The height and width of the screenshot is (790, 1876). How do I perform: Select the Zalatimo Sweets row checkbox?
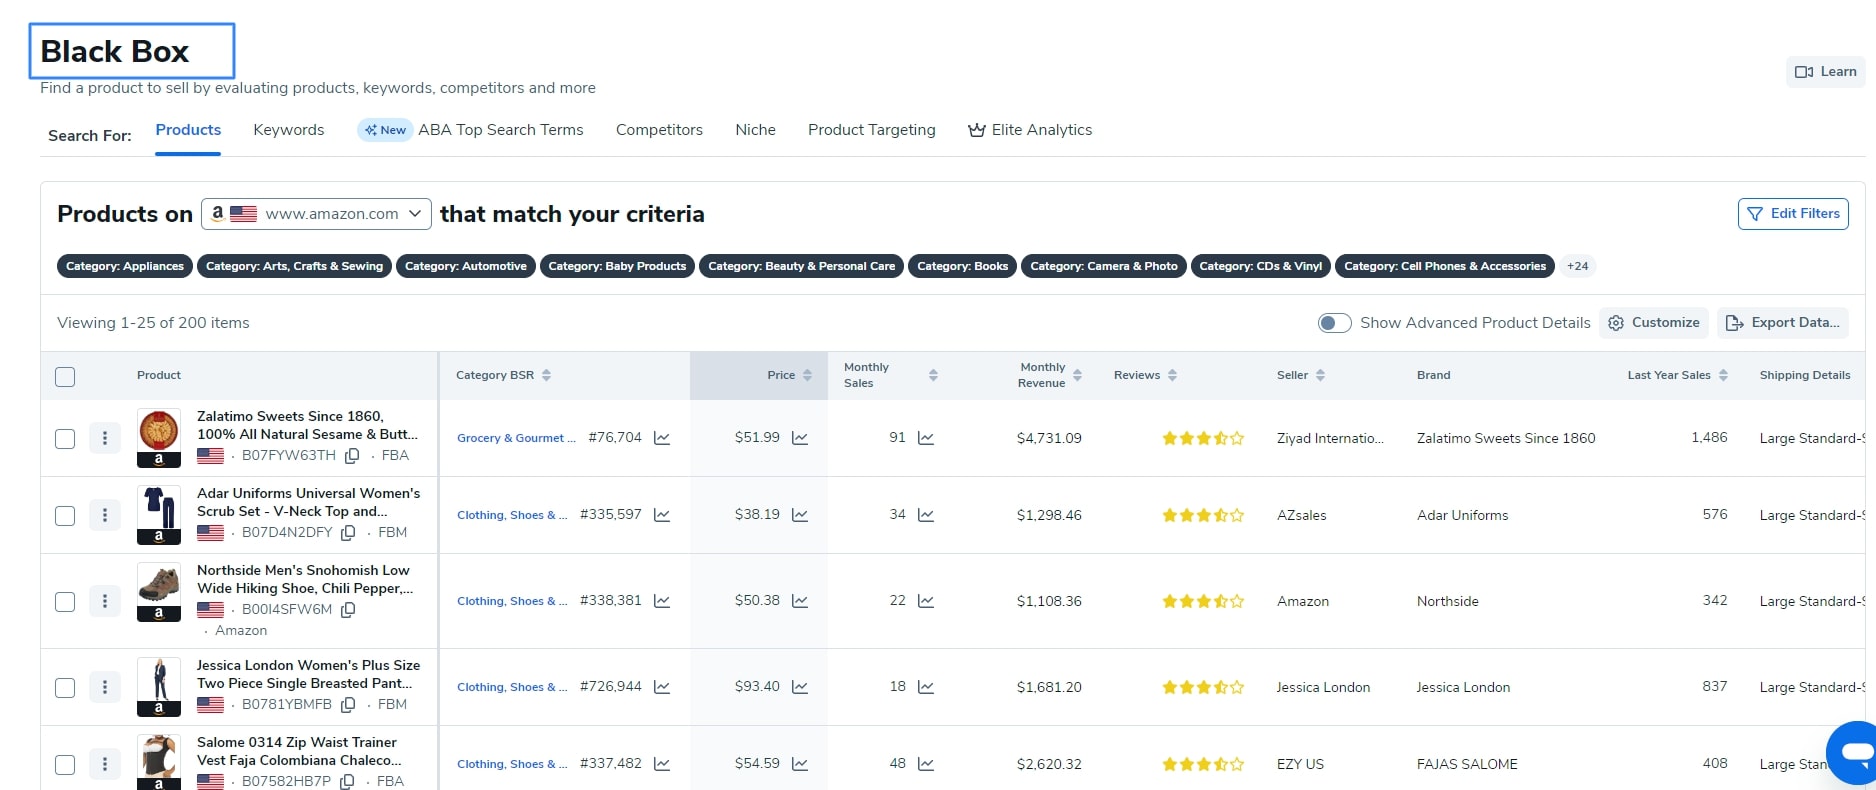65,439
